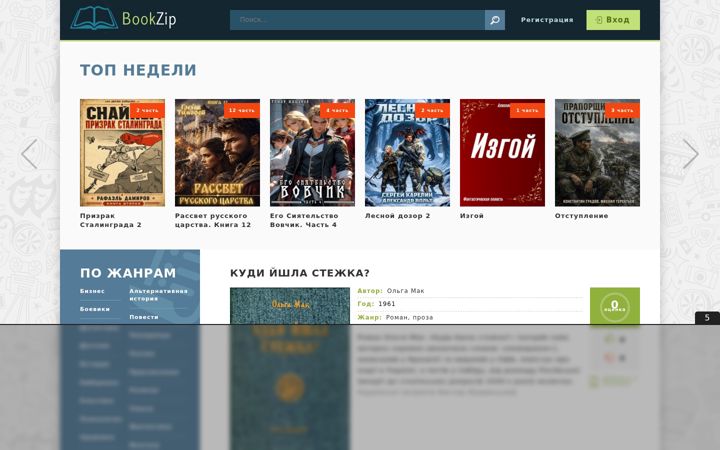Click the Вход login button
The height and width of the screenshot is (450, 720).
point(613,20)
